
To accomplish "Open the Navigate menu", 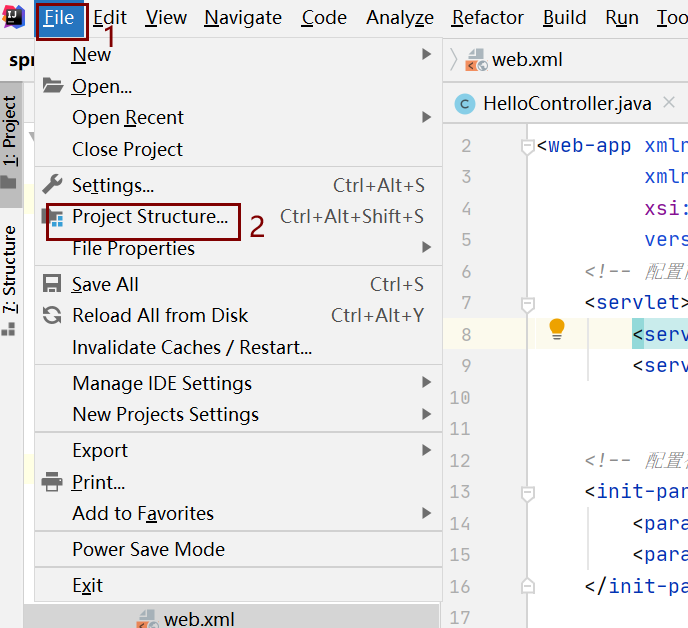I will (x=243, y=17).
